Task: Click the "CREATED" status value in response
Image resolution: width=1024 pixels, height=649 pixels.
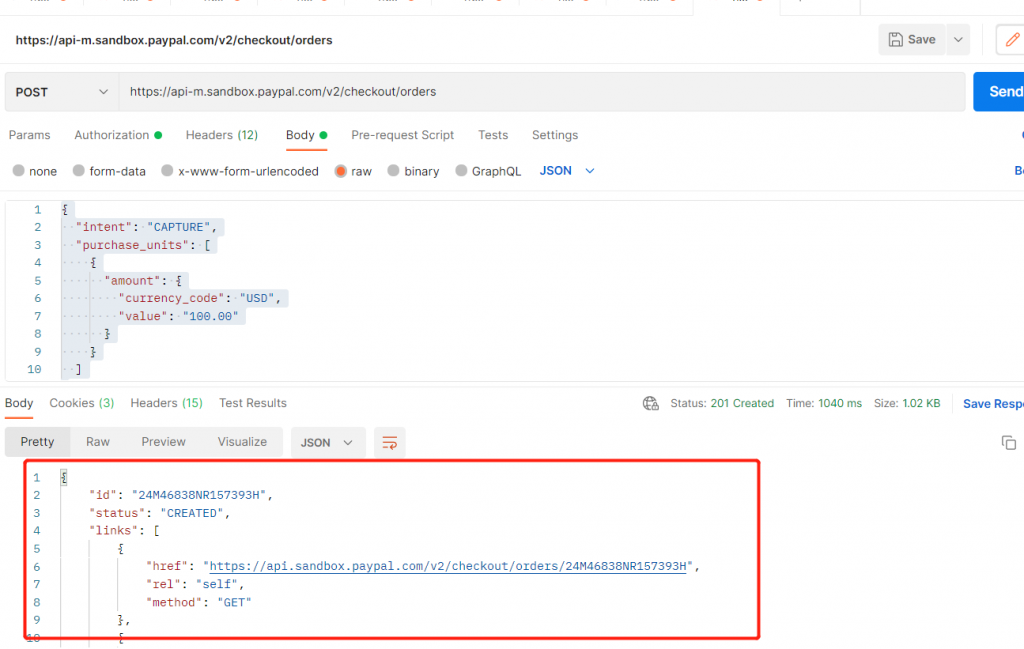Action: (x=192, y=513)
